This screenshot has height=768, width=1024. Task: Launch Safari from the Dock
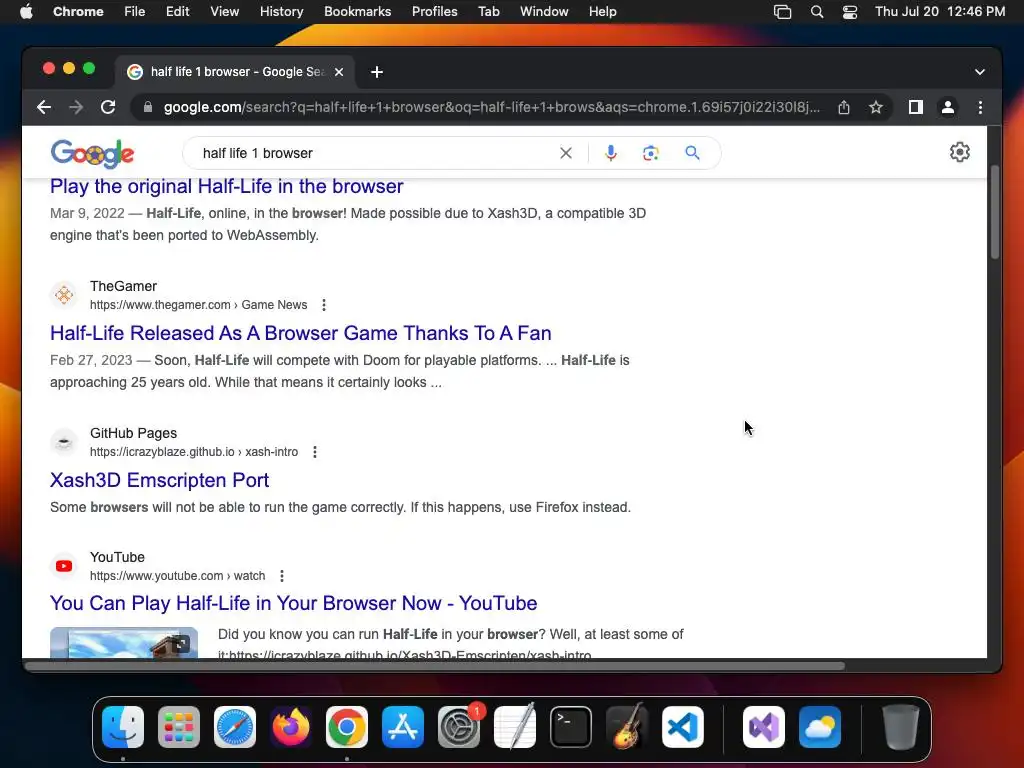tap(234, 727)
